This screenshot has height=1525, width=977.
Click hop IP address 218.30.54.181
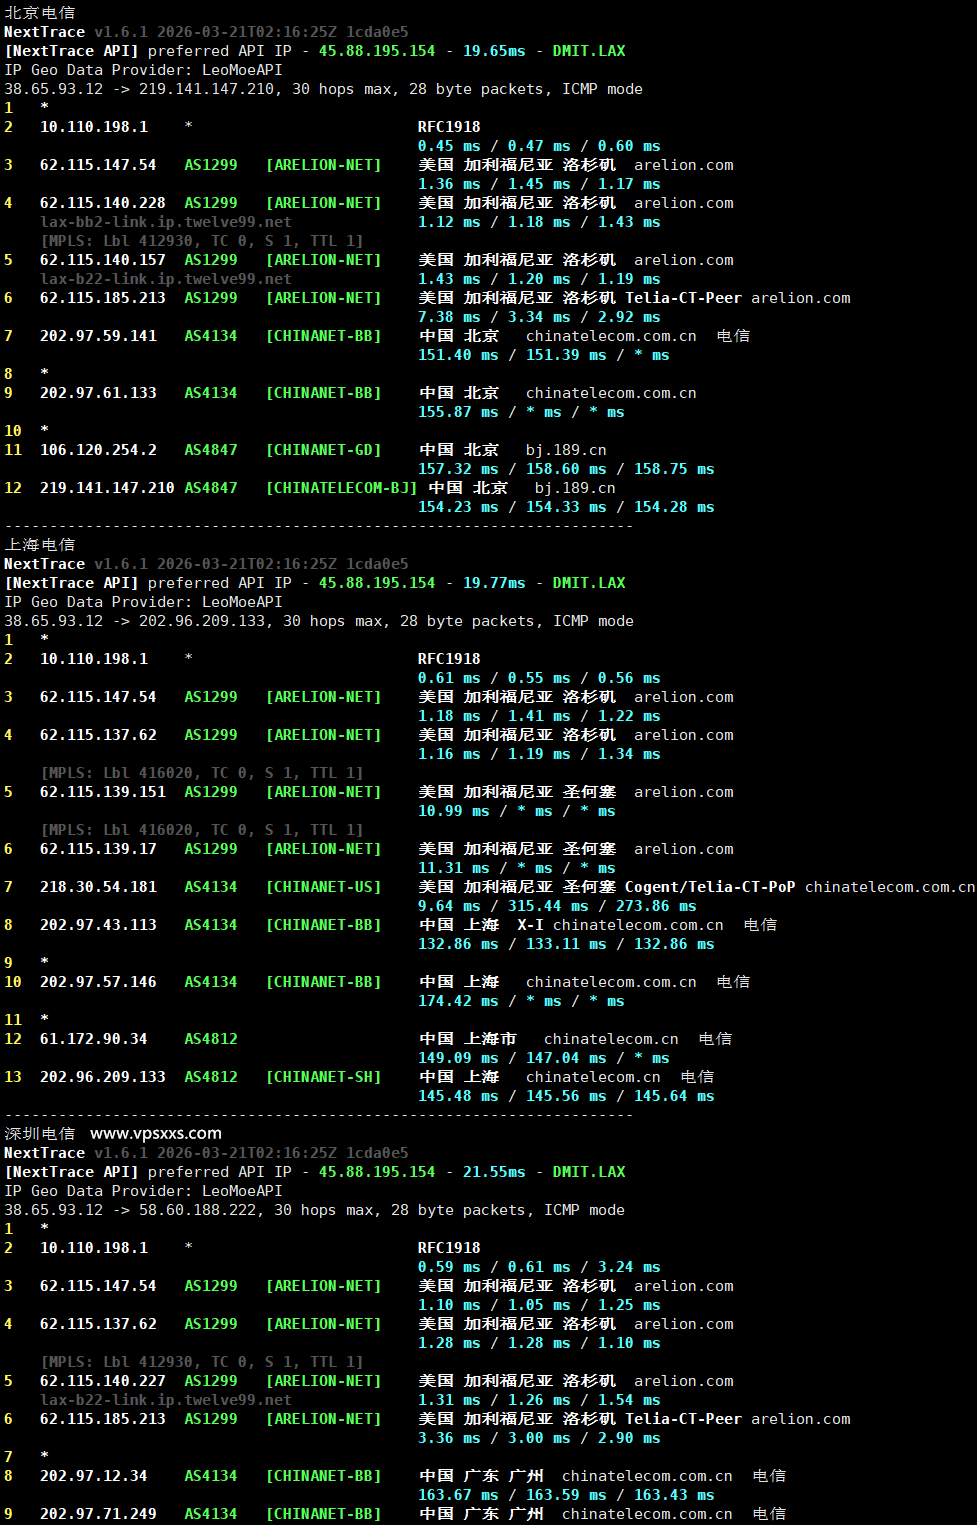[98, 887]
